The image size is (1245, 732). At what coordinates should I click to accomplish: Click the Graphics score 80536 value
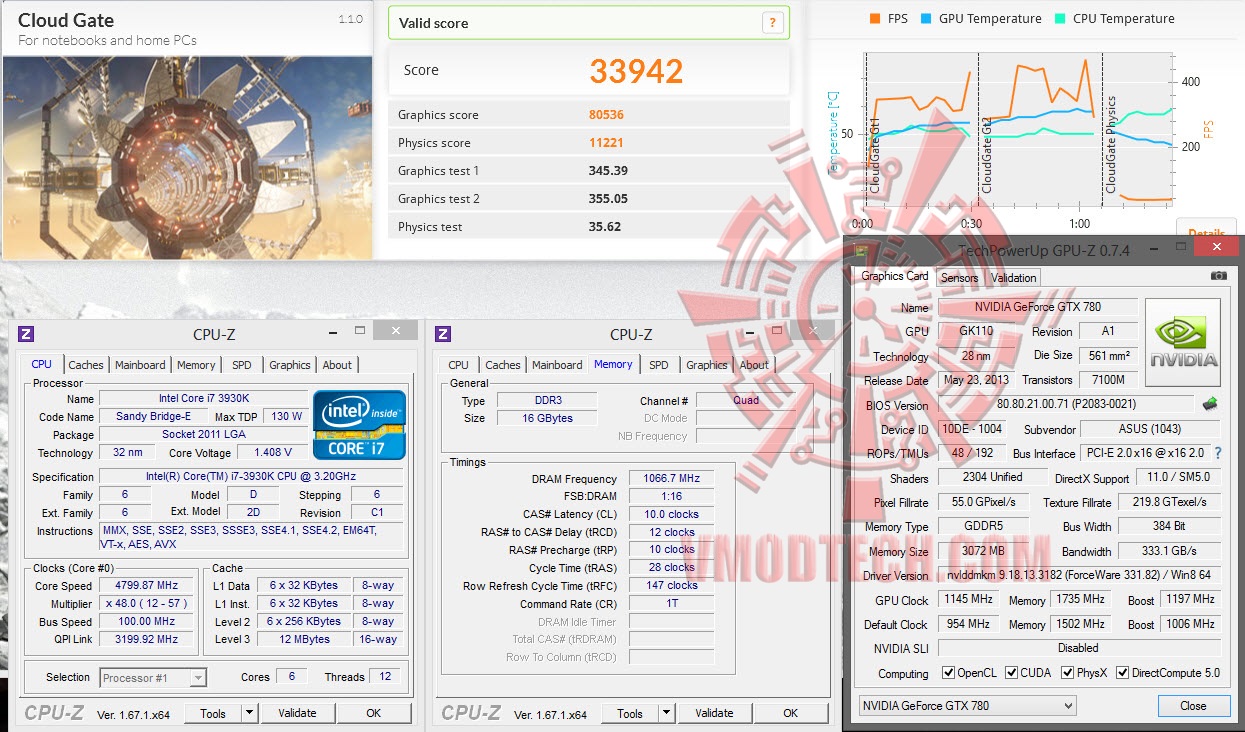606,115
